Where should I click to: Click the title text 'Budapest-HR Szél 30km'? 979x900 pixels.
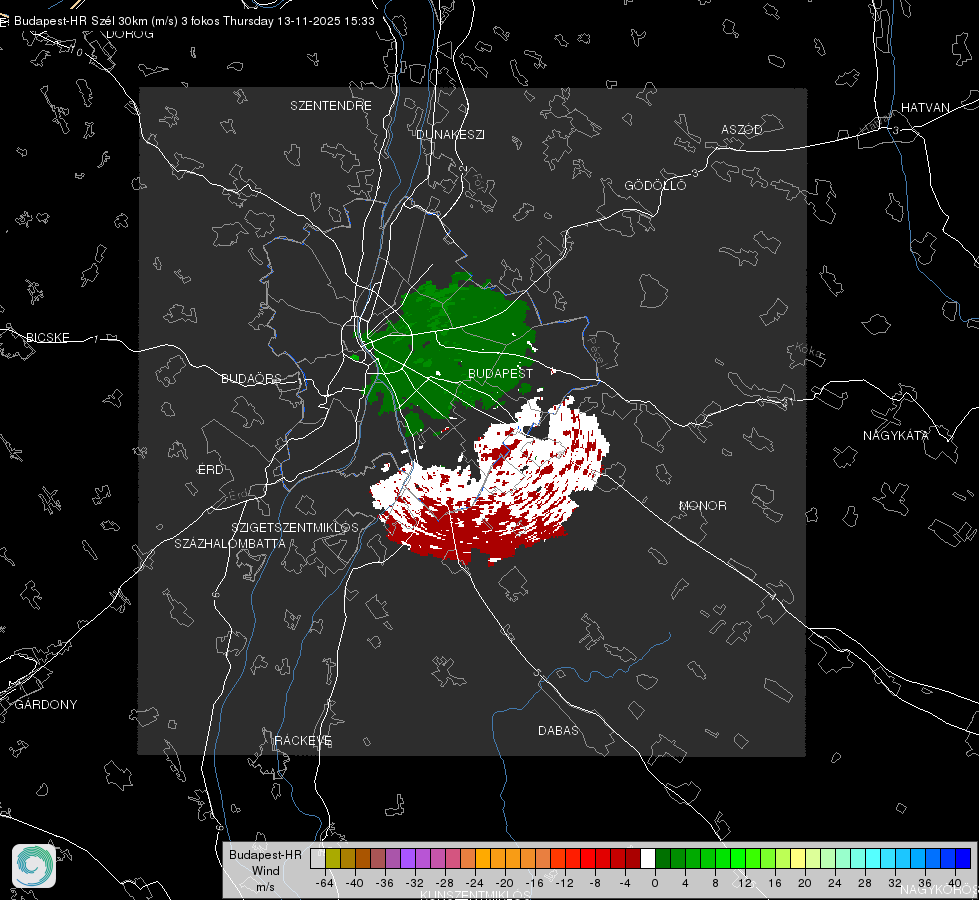click(81, 21)
